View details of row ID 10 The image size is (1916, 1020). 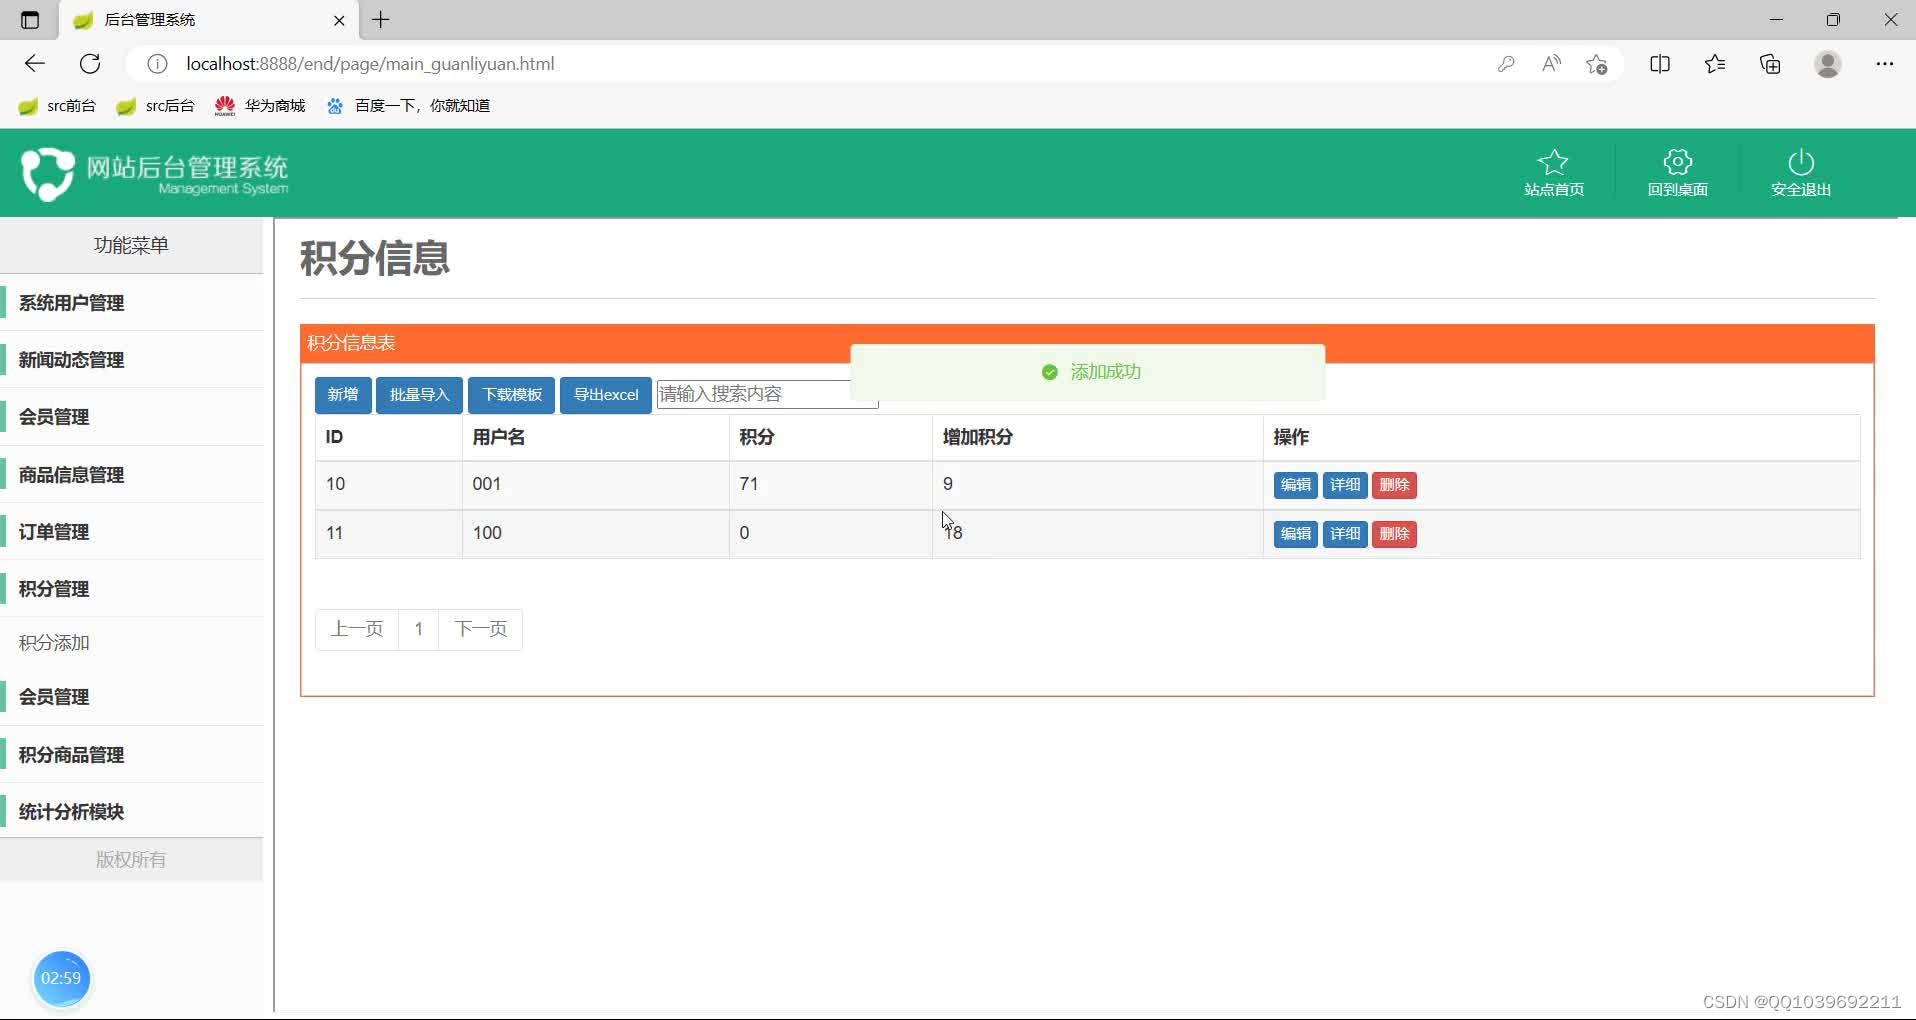coord(1345,485)
